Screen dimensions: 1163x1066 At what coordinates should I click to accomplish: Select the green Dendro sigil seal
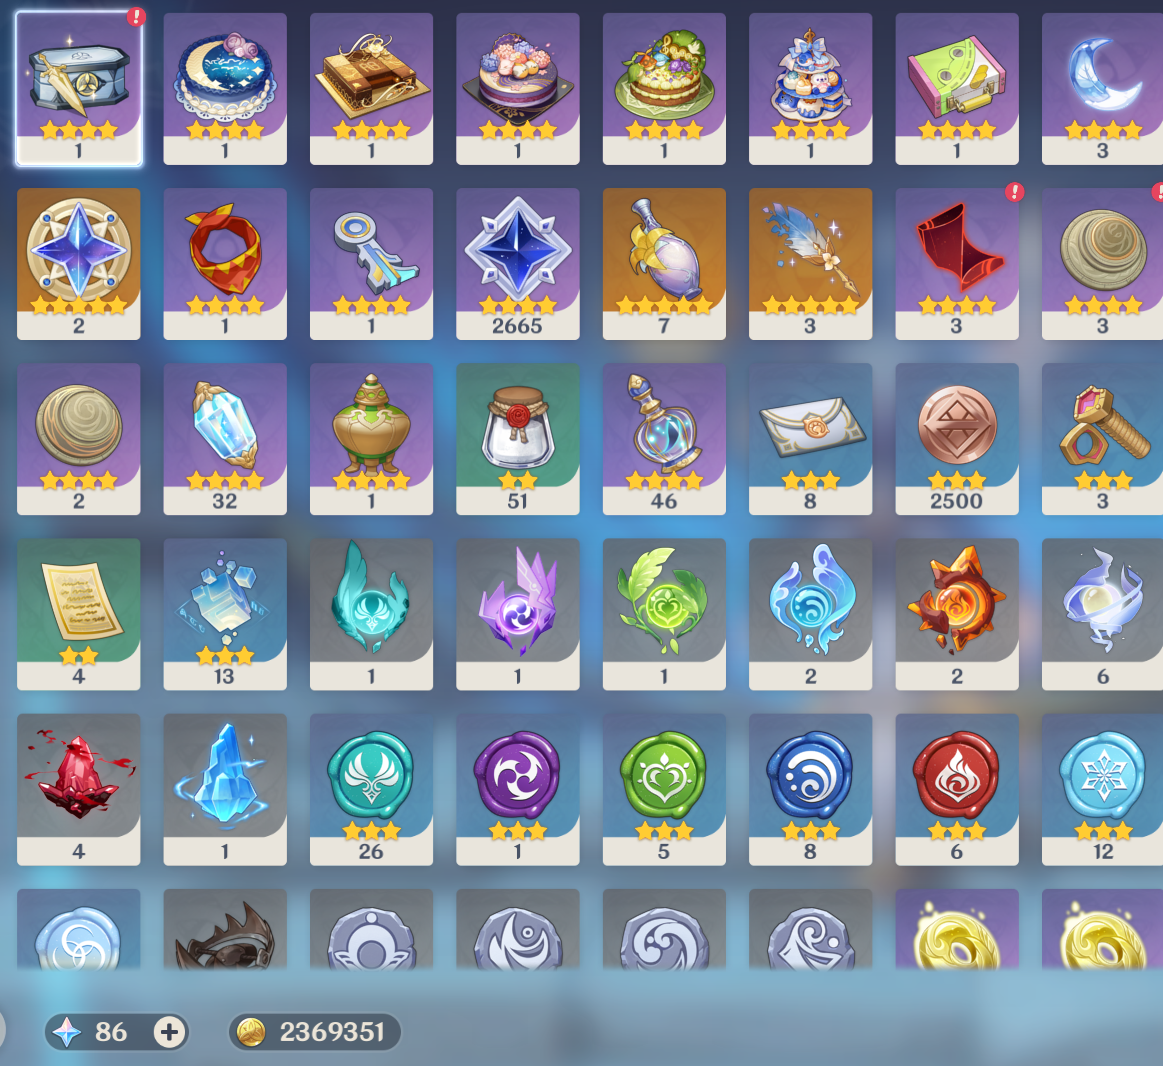[665, 789]
